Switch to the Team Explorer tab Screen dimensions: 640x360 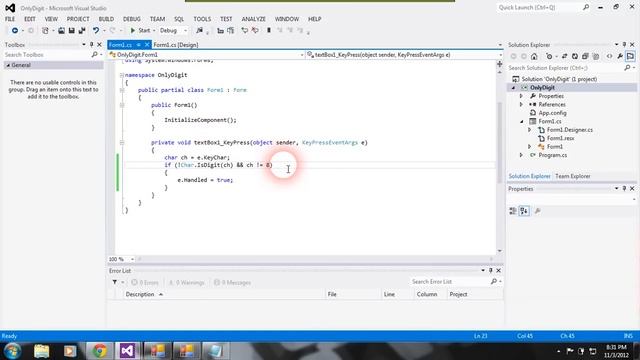point(573,176)
